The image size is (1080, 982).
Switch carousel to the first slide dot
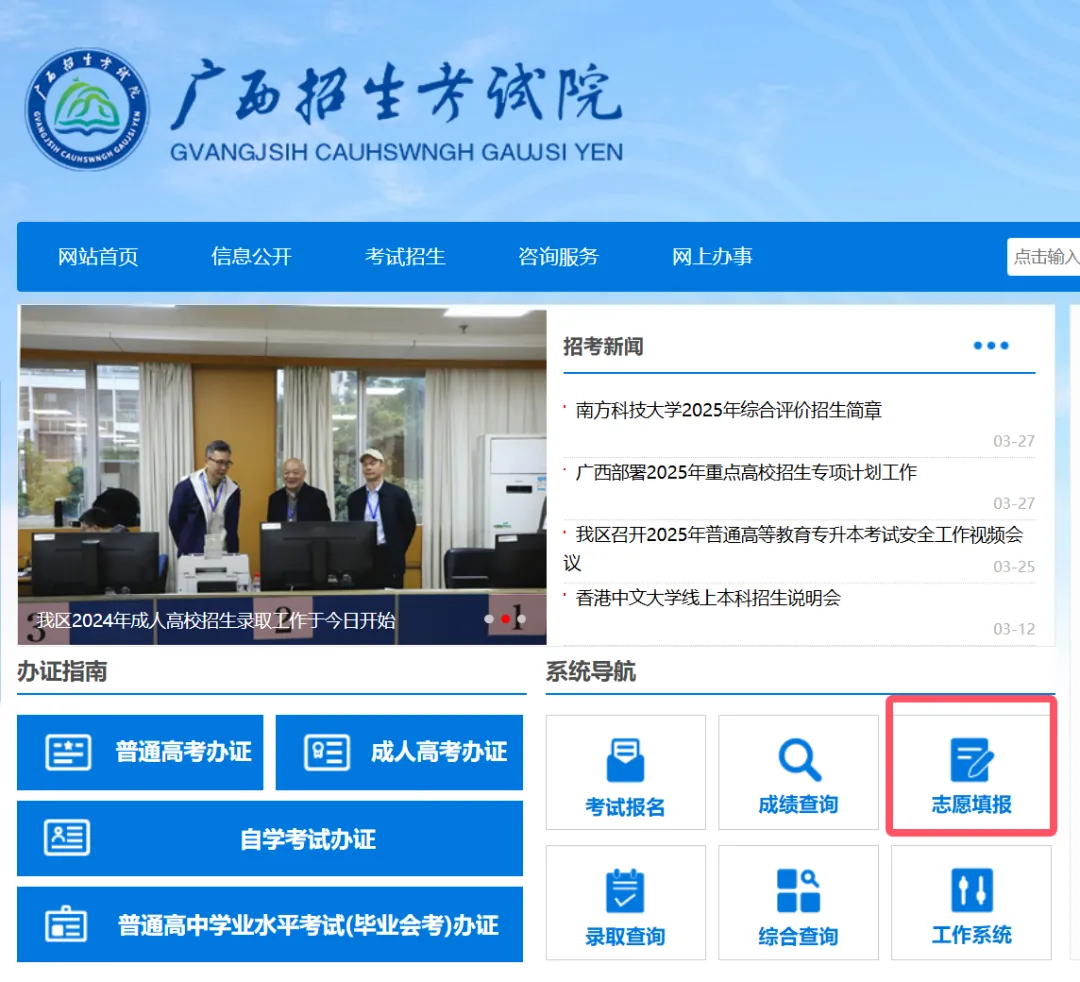489,619
